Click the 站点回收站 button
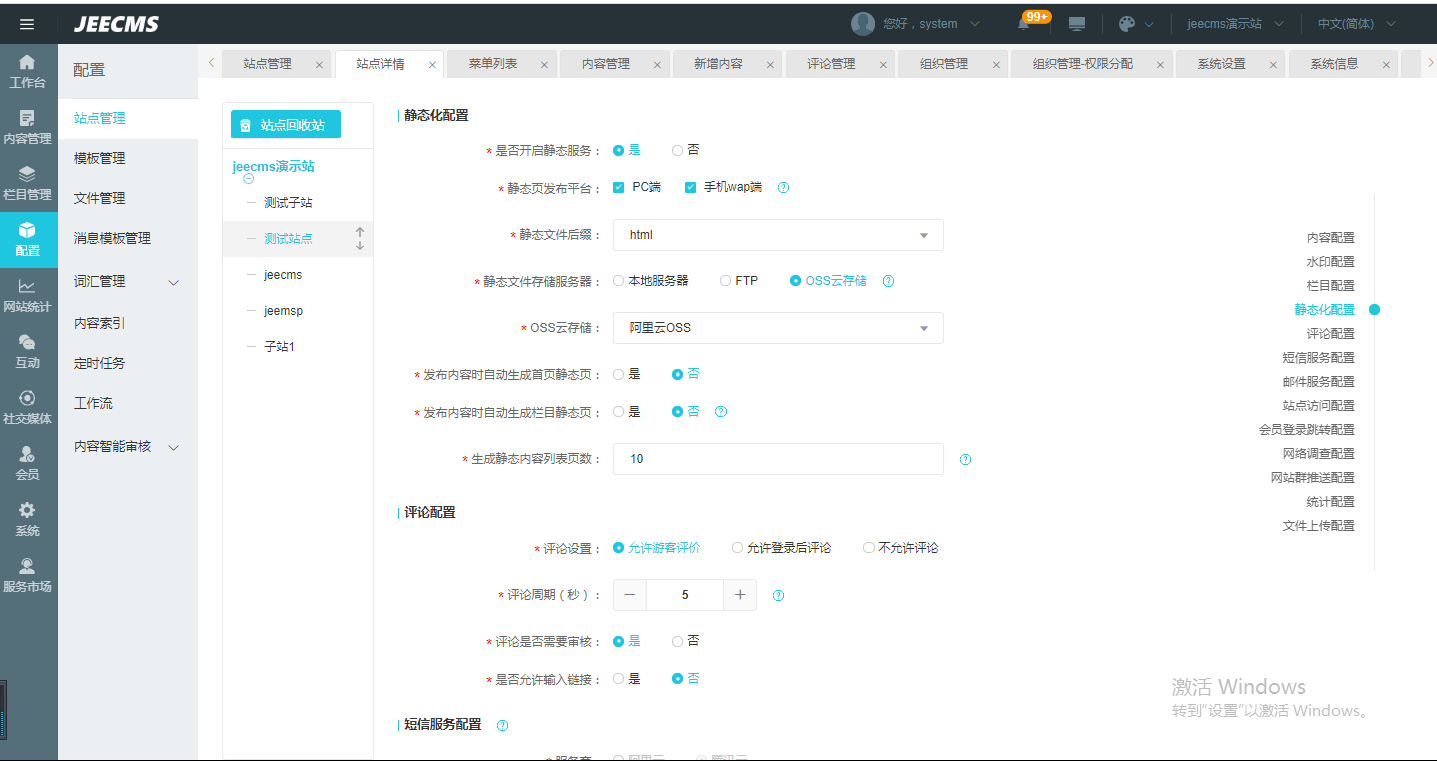Viewport: 1437px width, 761px height. coord(286,125)
